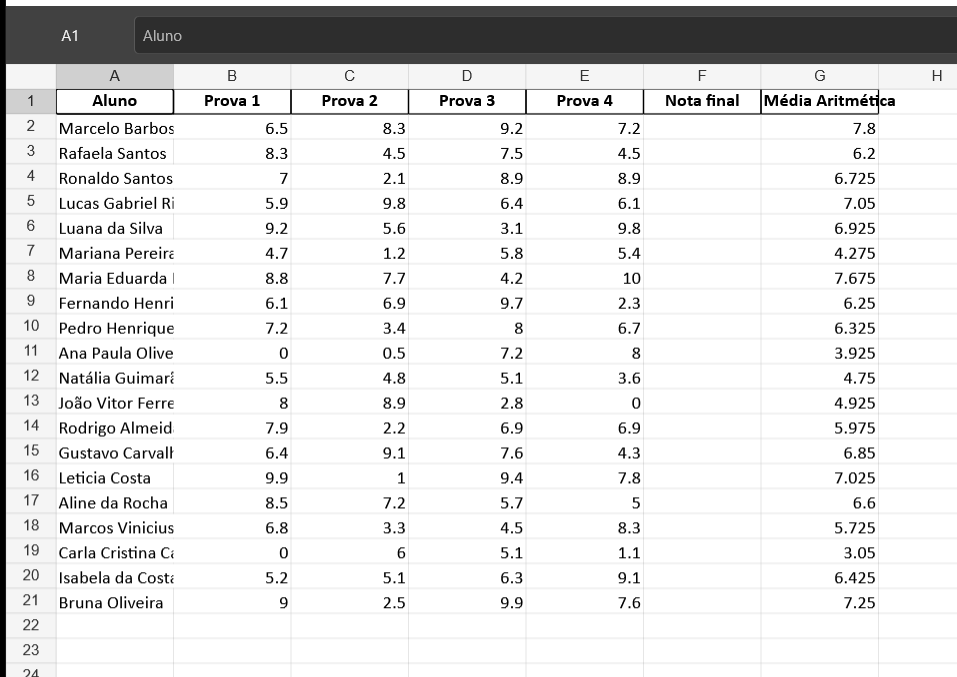Select Leticia Costa cell
The width and height of the screenshot is (957, 677).
tap(115, 478)
